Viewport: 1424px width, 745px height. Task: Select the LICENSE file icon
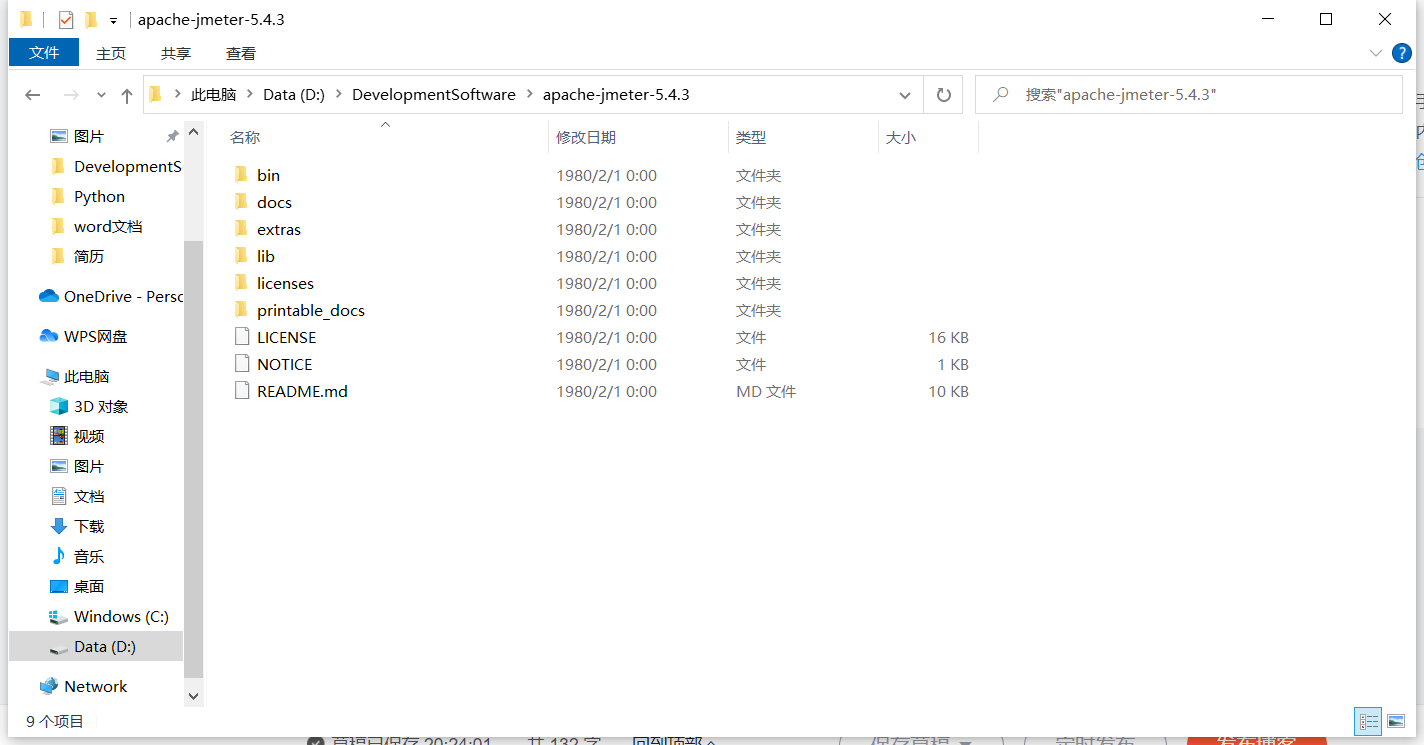[241, 337]
